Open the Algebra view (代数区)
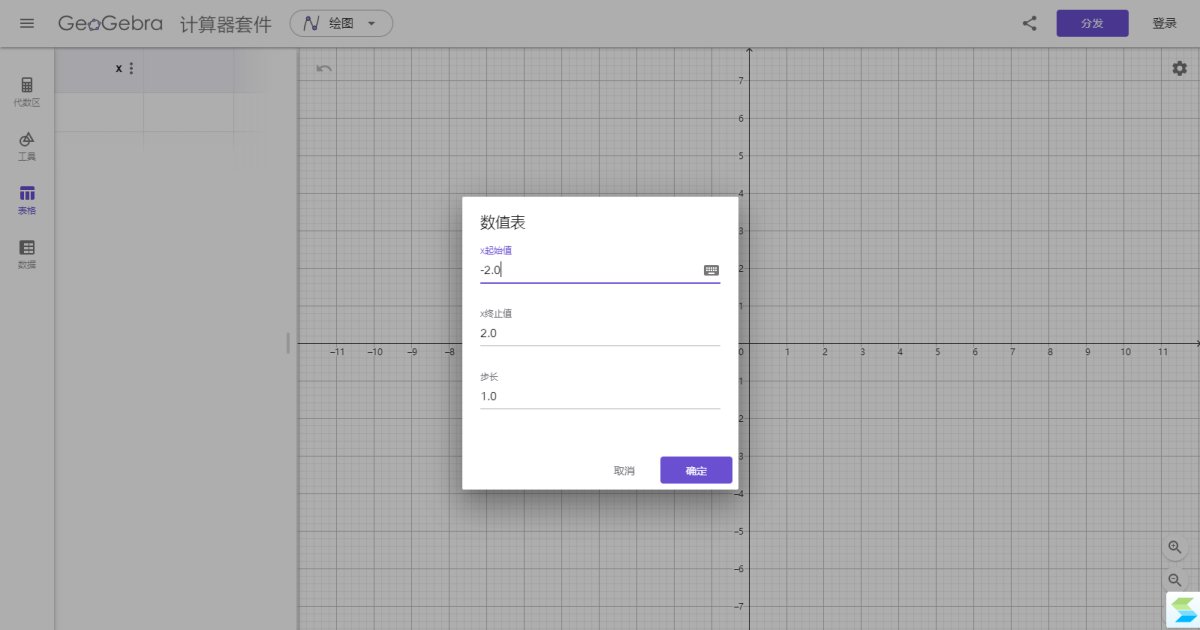1200x630 pixels. pyautogui.click(x=26, y=90)
